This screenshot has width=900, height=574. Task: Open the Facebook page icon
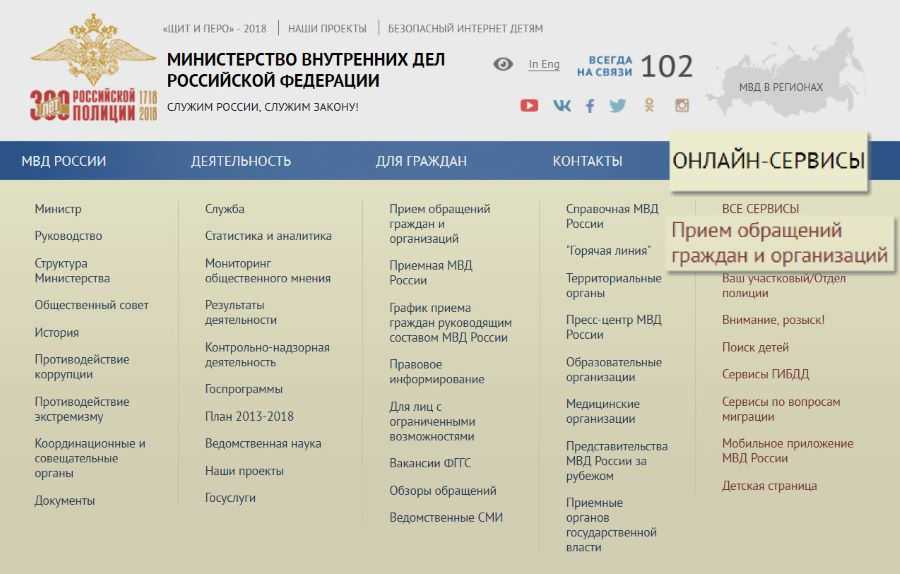coord(590,105)
